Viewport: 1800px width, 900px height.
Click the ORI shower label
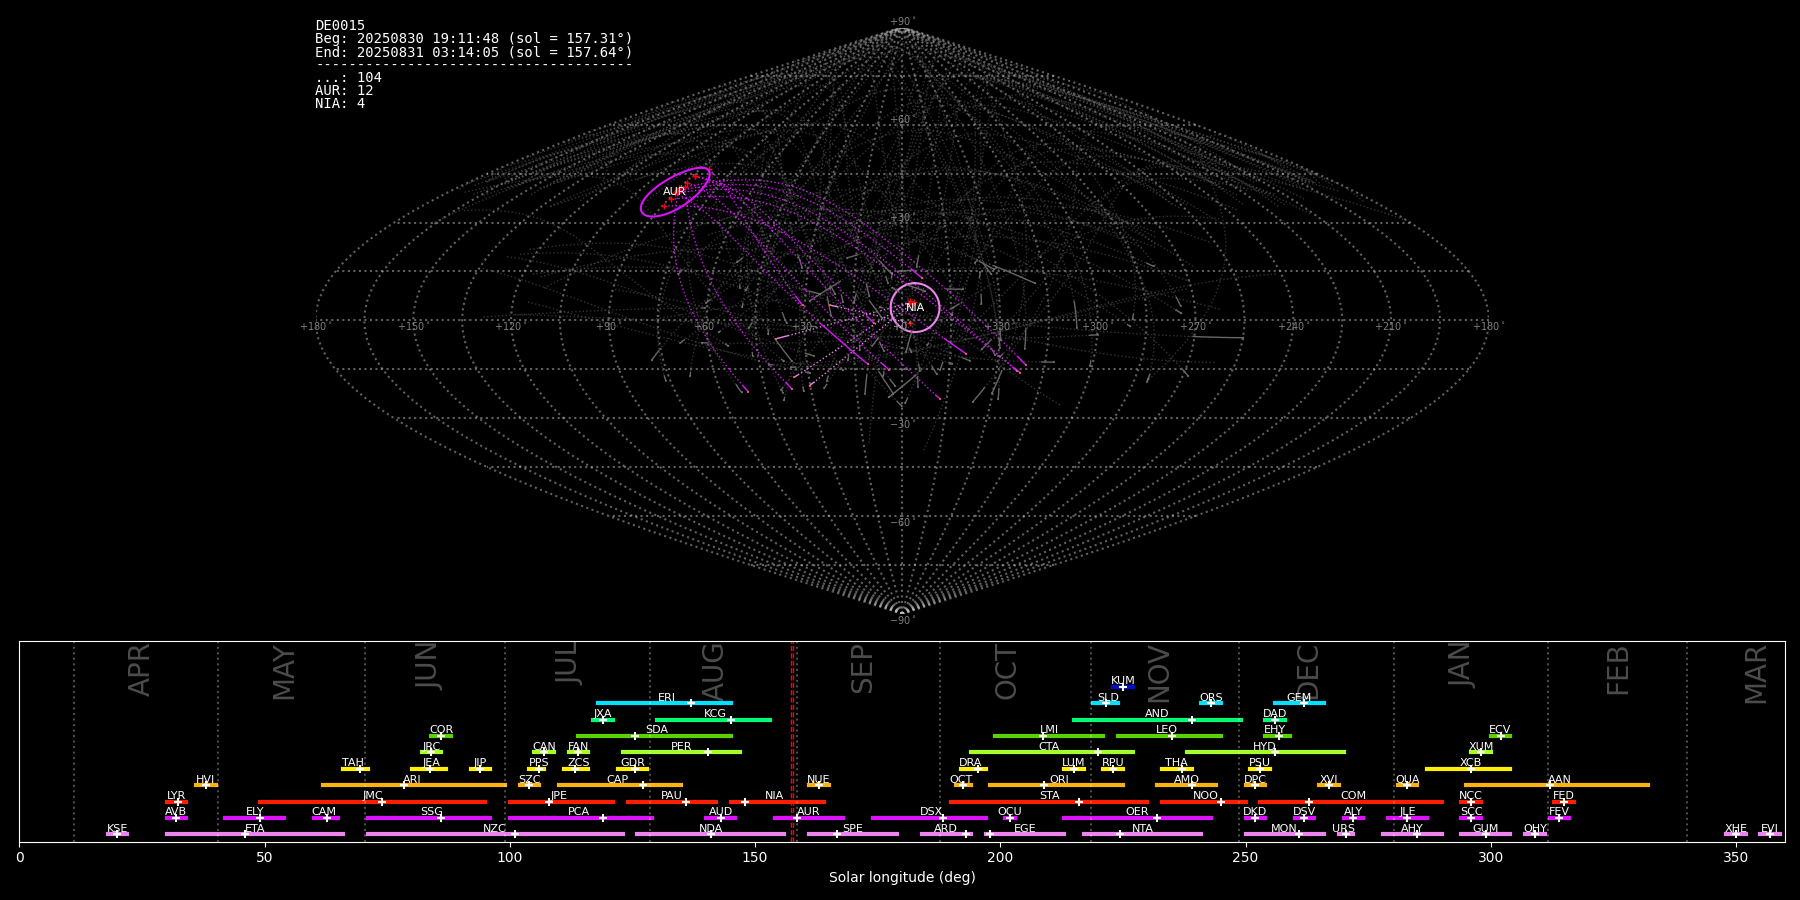click(1059, 780)
